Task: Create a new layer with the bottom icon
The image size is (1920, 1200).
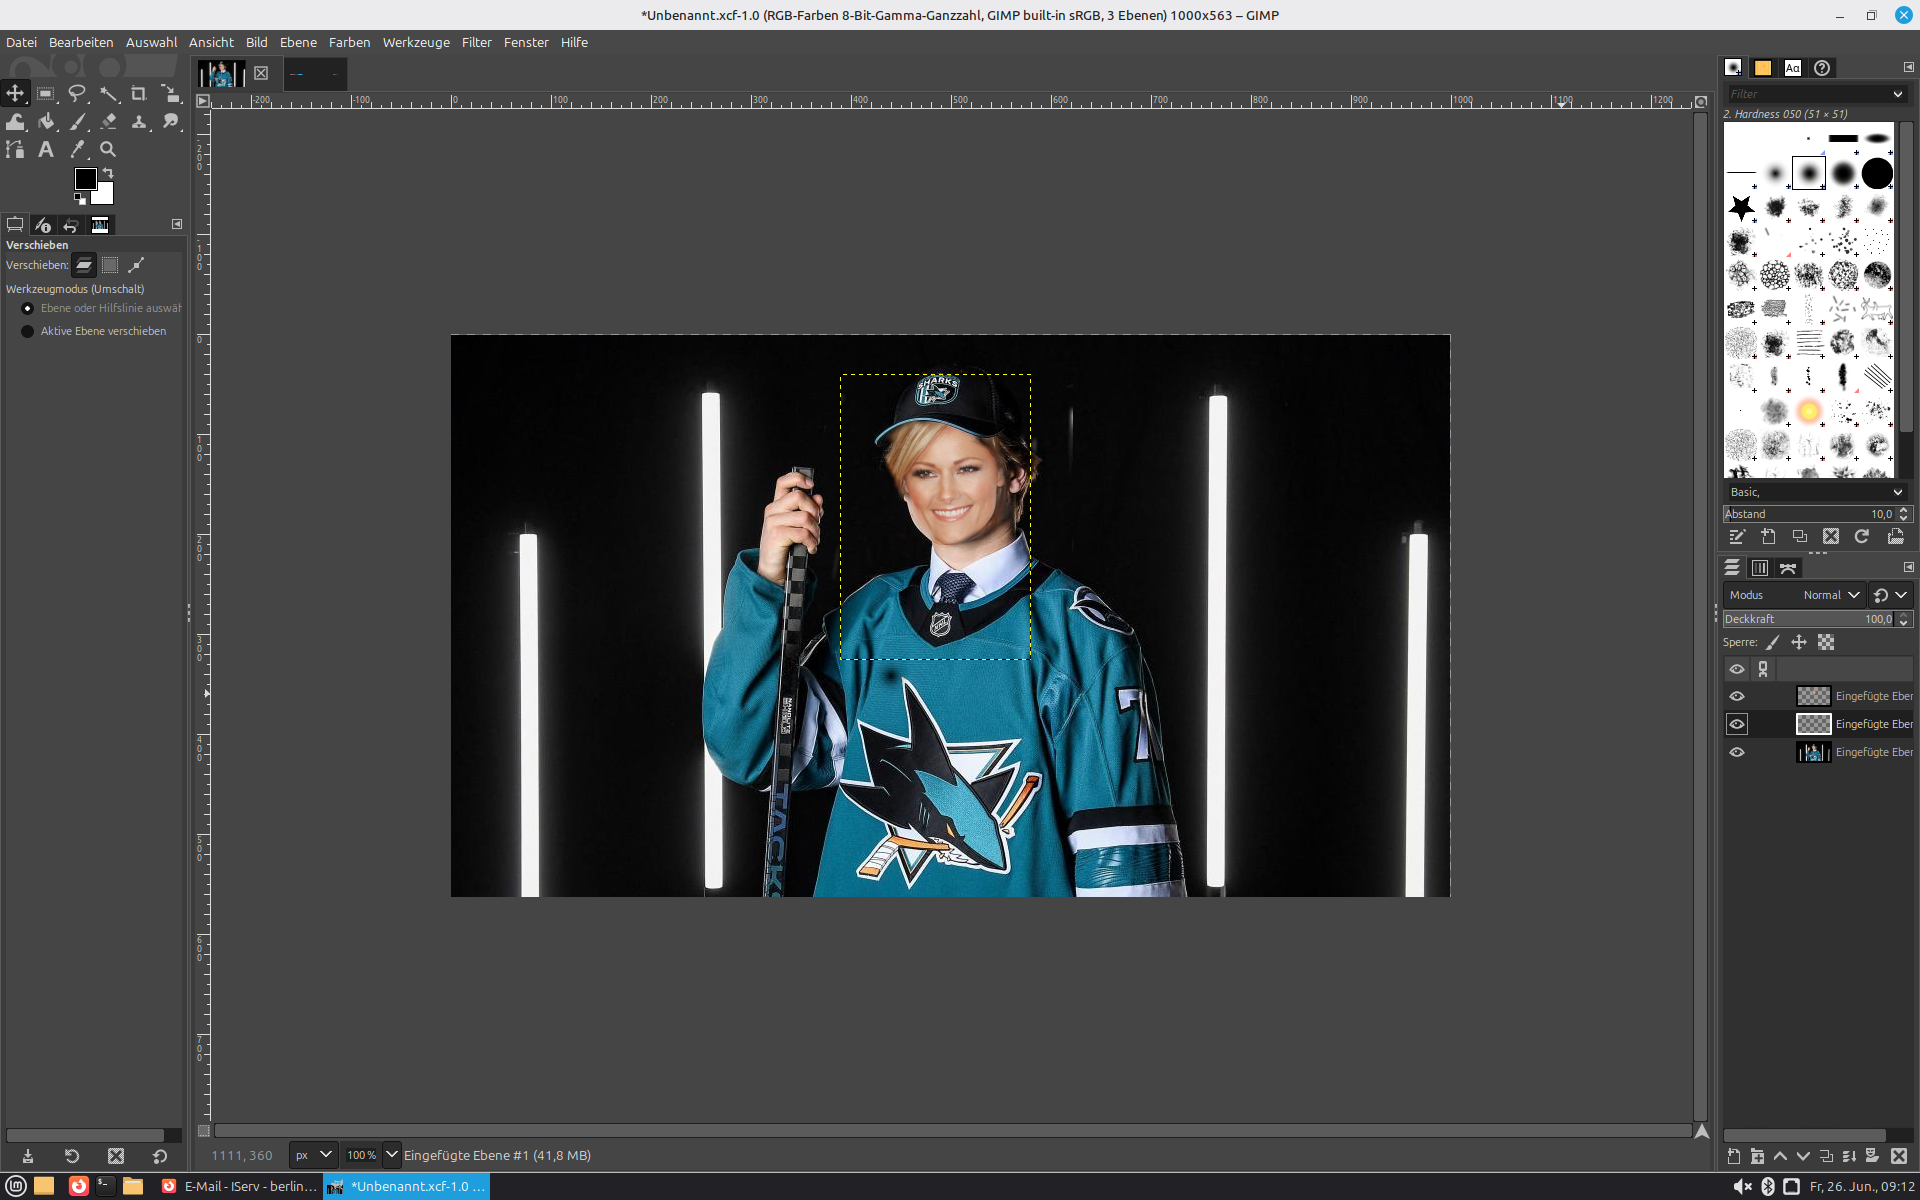Action: [x=1734, y=1156]
